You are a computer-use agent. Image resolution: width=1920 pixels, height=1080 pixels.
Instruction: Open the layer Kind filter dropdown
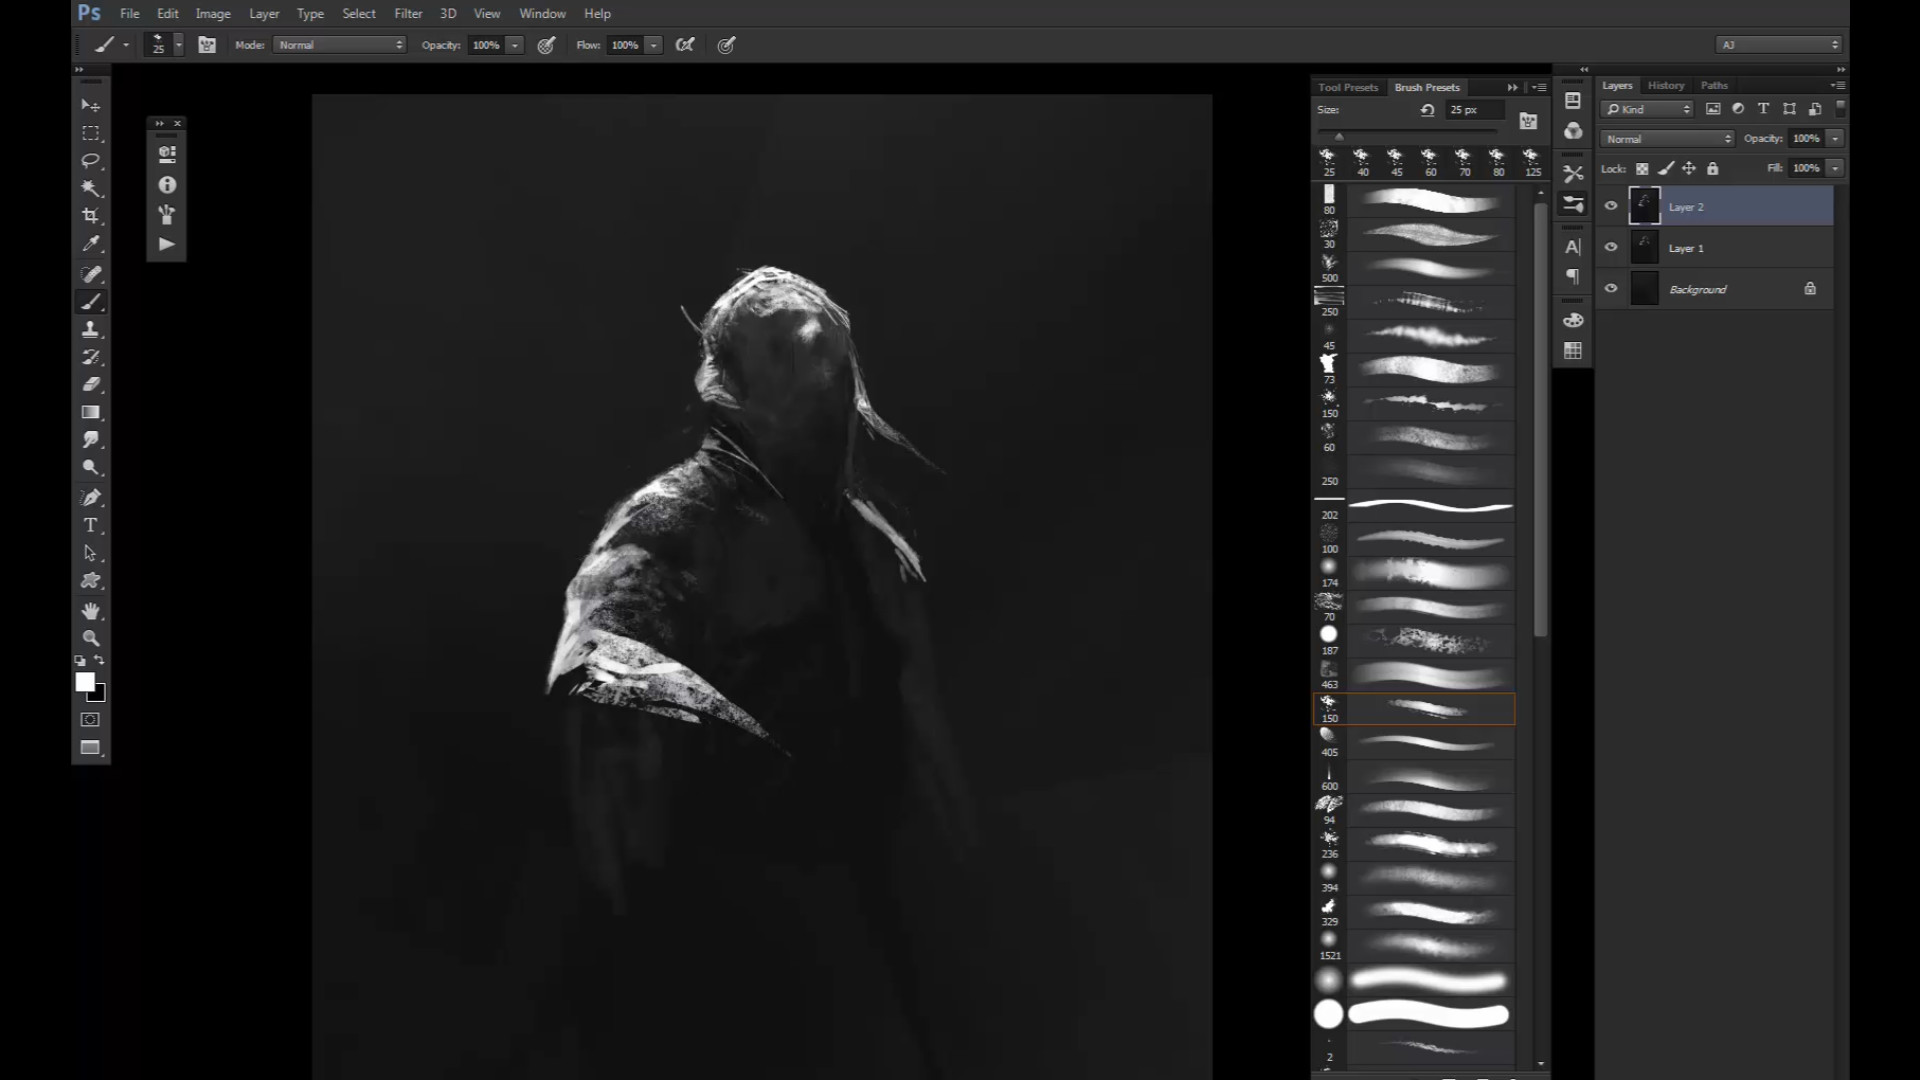[1647, 109]
